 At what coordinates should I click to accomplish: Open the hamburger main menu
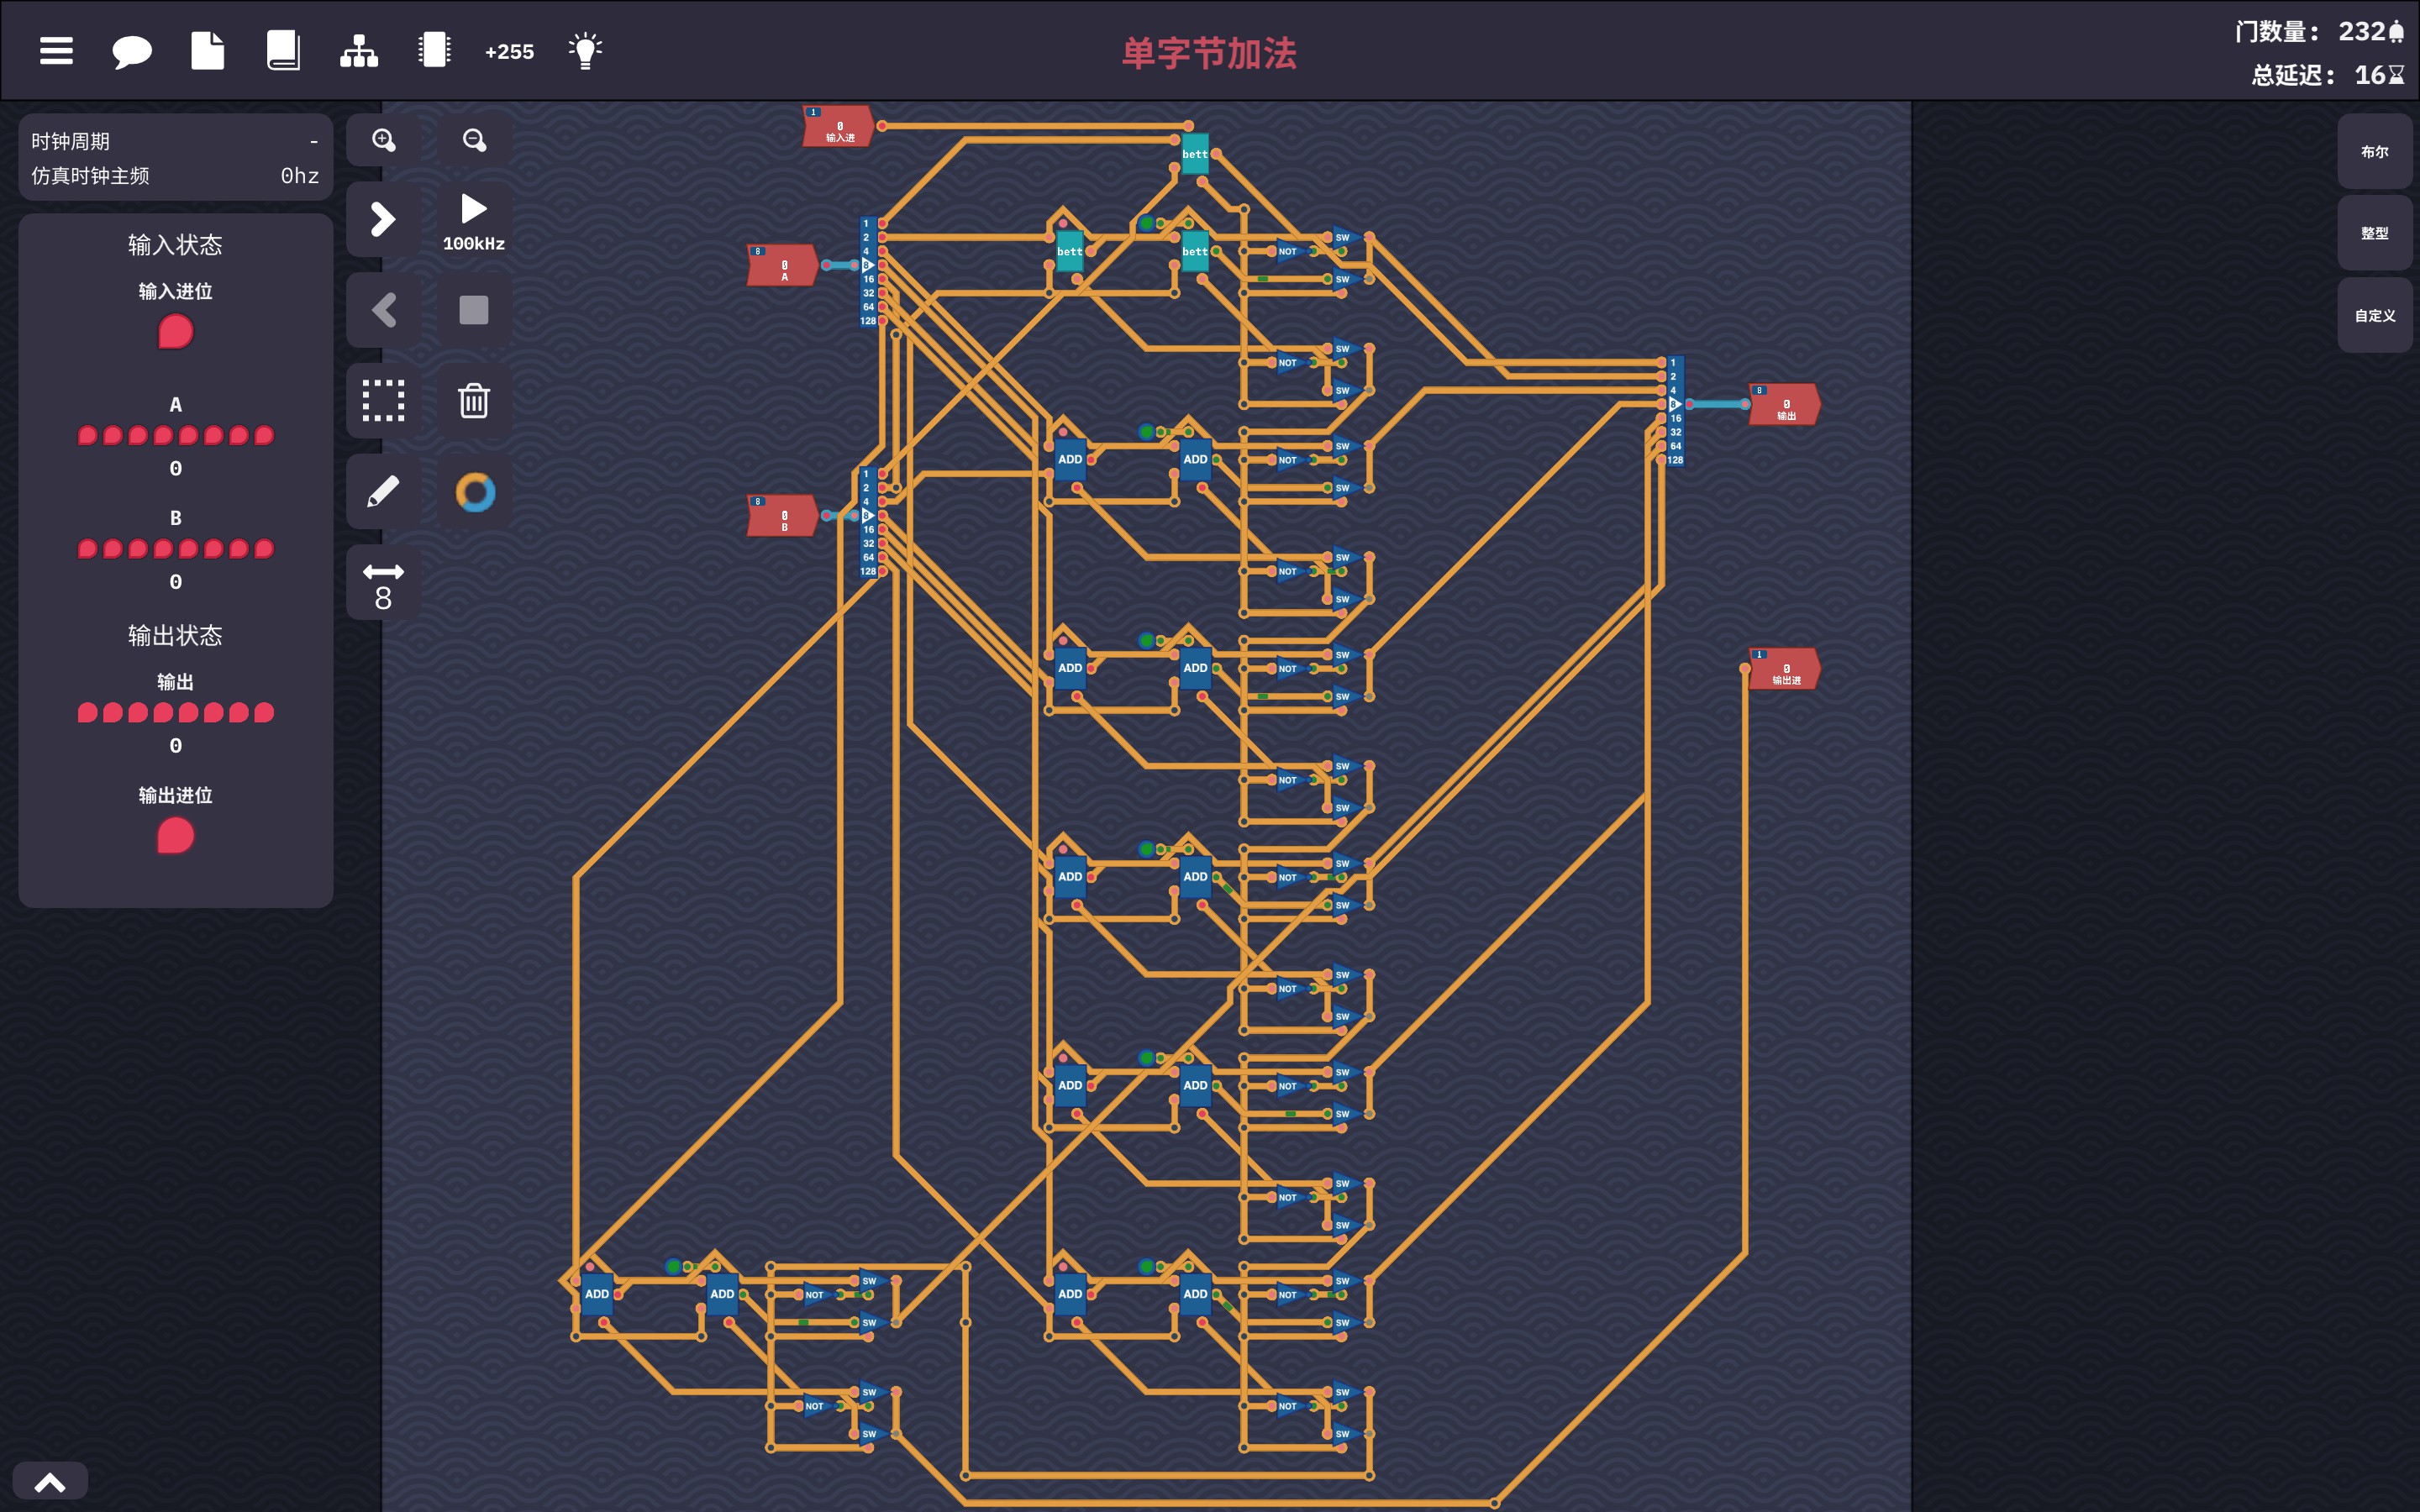pyautogui.click(x=56, y=51)
